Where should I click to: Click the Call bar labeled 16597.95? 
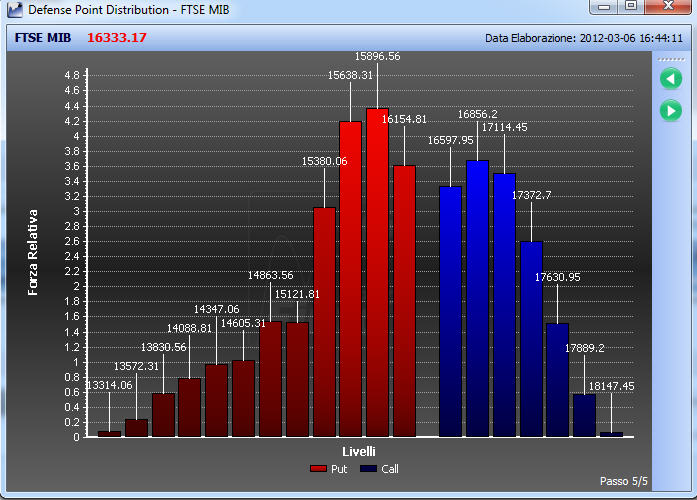(450, 312)
